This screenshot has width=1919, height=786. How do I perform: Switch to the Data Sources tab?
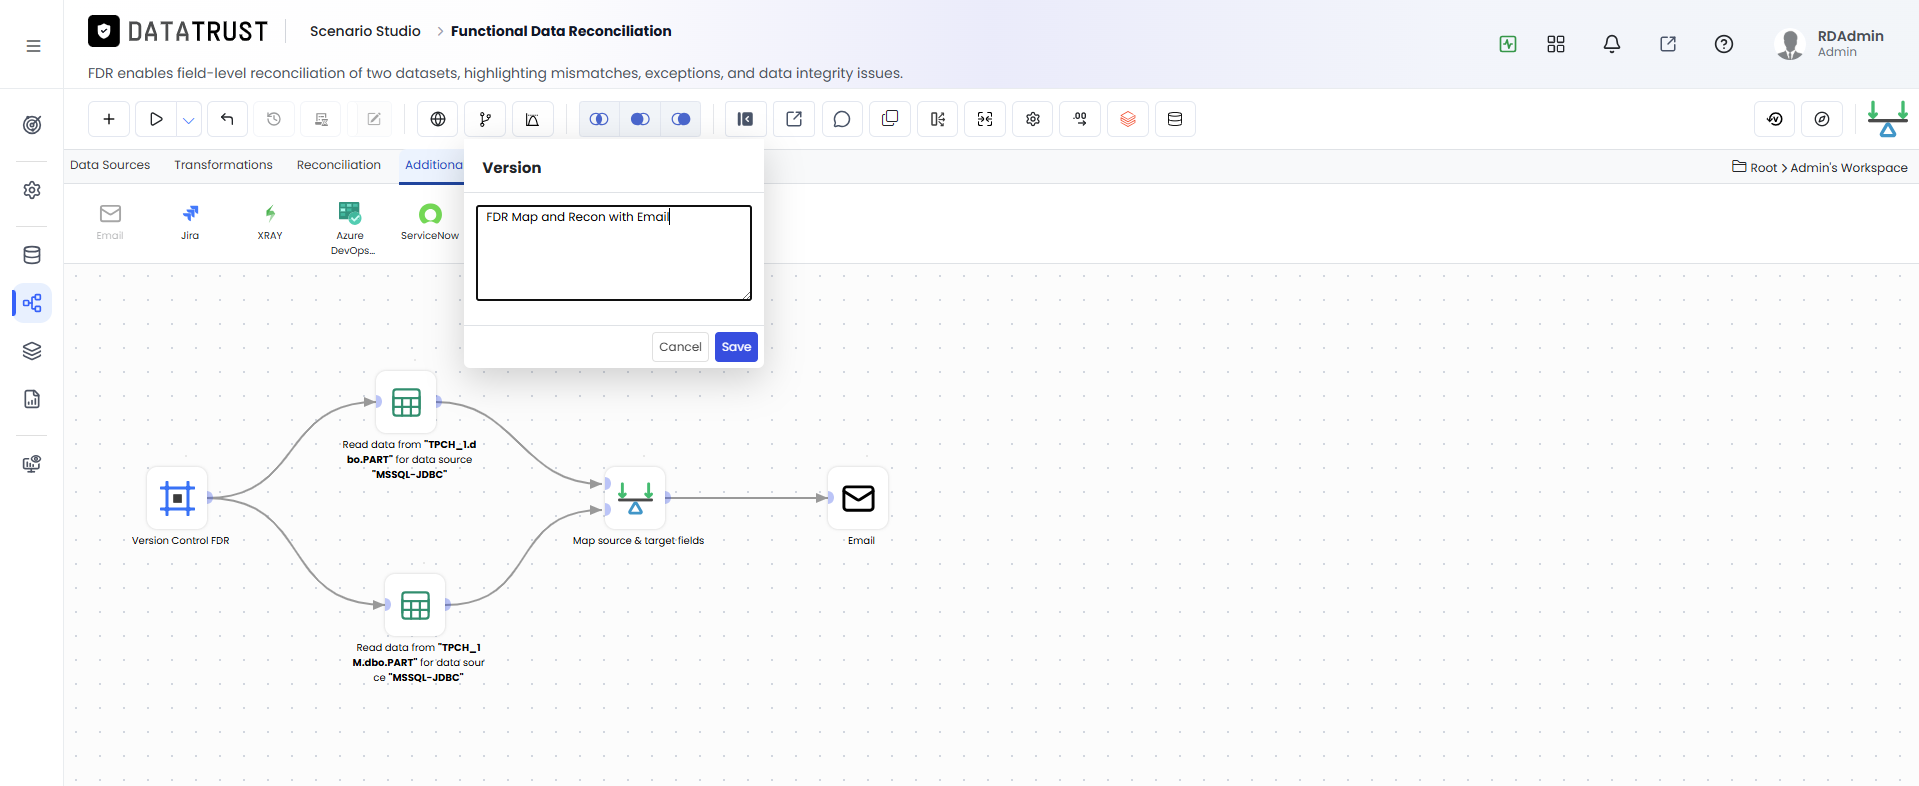[x=110, y=165]
